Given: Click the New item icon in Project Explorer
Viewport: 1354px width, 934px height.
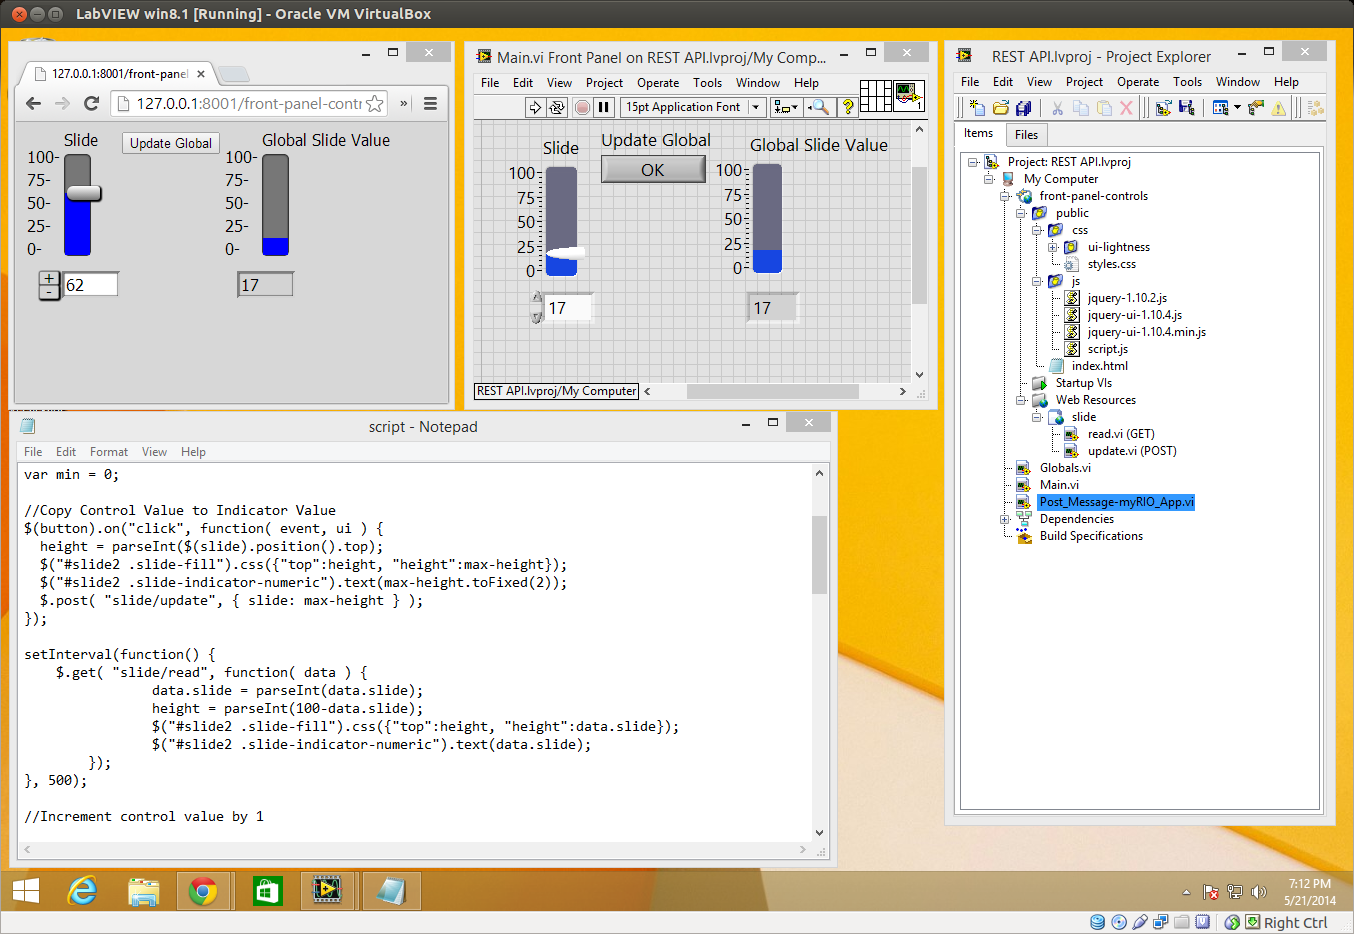Looking at the screenshot, I should tap(978, 106).
